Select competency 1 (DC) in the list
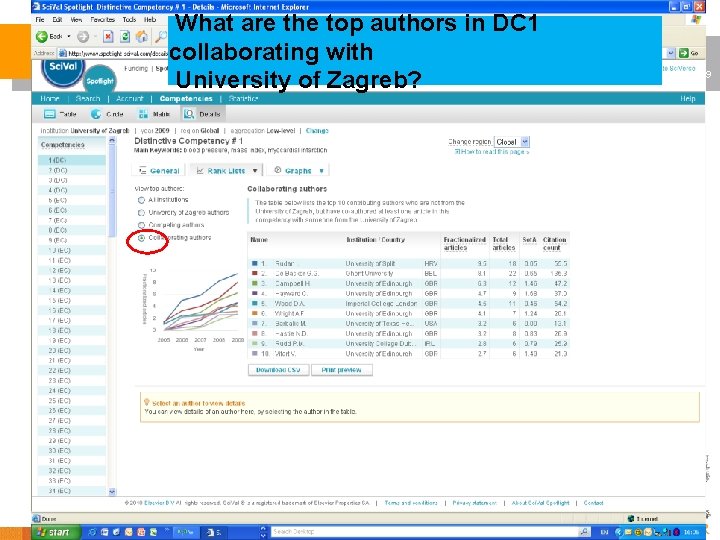Image resolution: width=720 pixels, height=540 pixels. 72,160
